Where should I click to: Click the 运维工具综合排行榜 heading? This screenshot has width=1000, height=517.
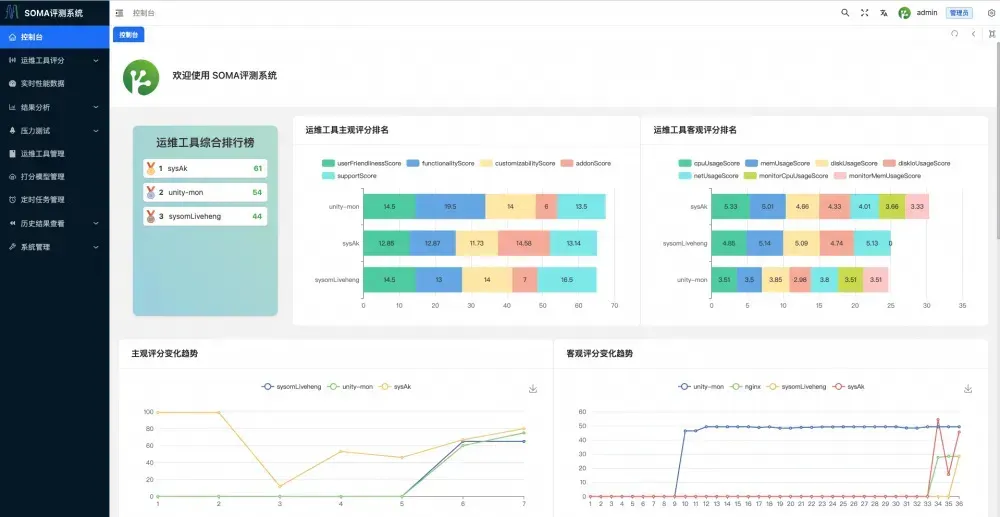[205, 143]
